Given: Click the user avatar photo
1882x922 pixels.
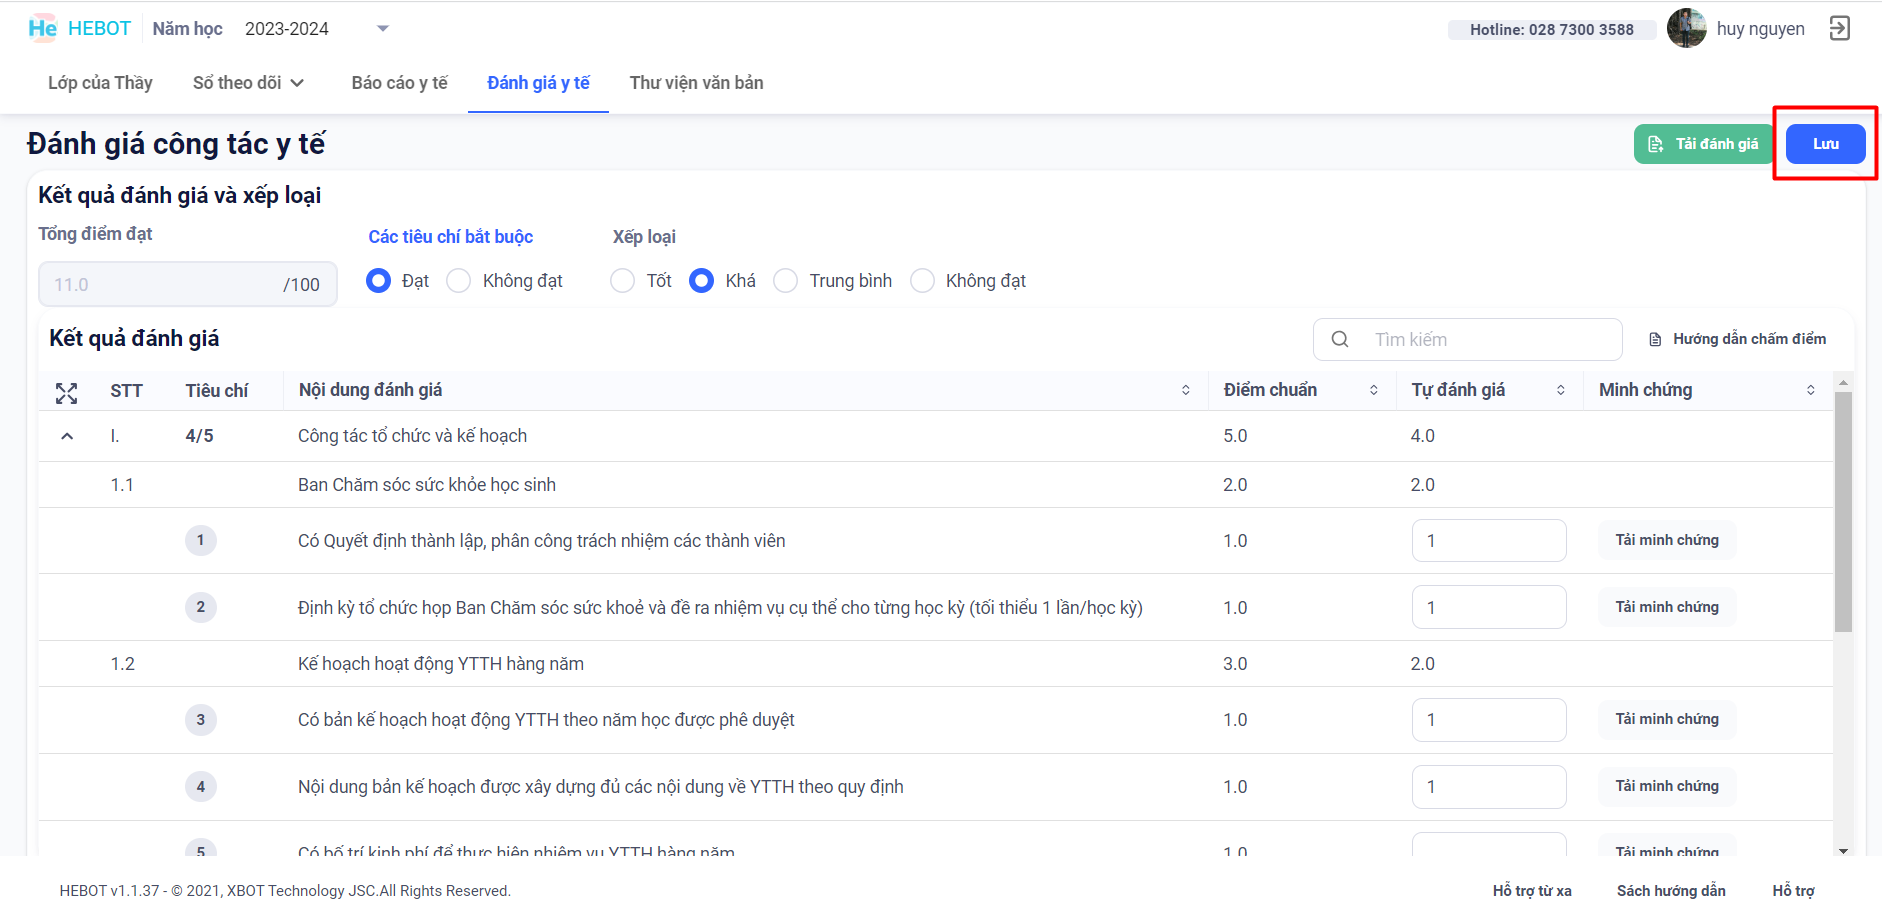Looking at the screenshot, I should pos(1687,28).
